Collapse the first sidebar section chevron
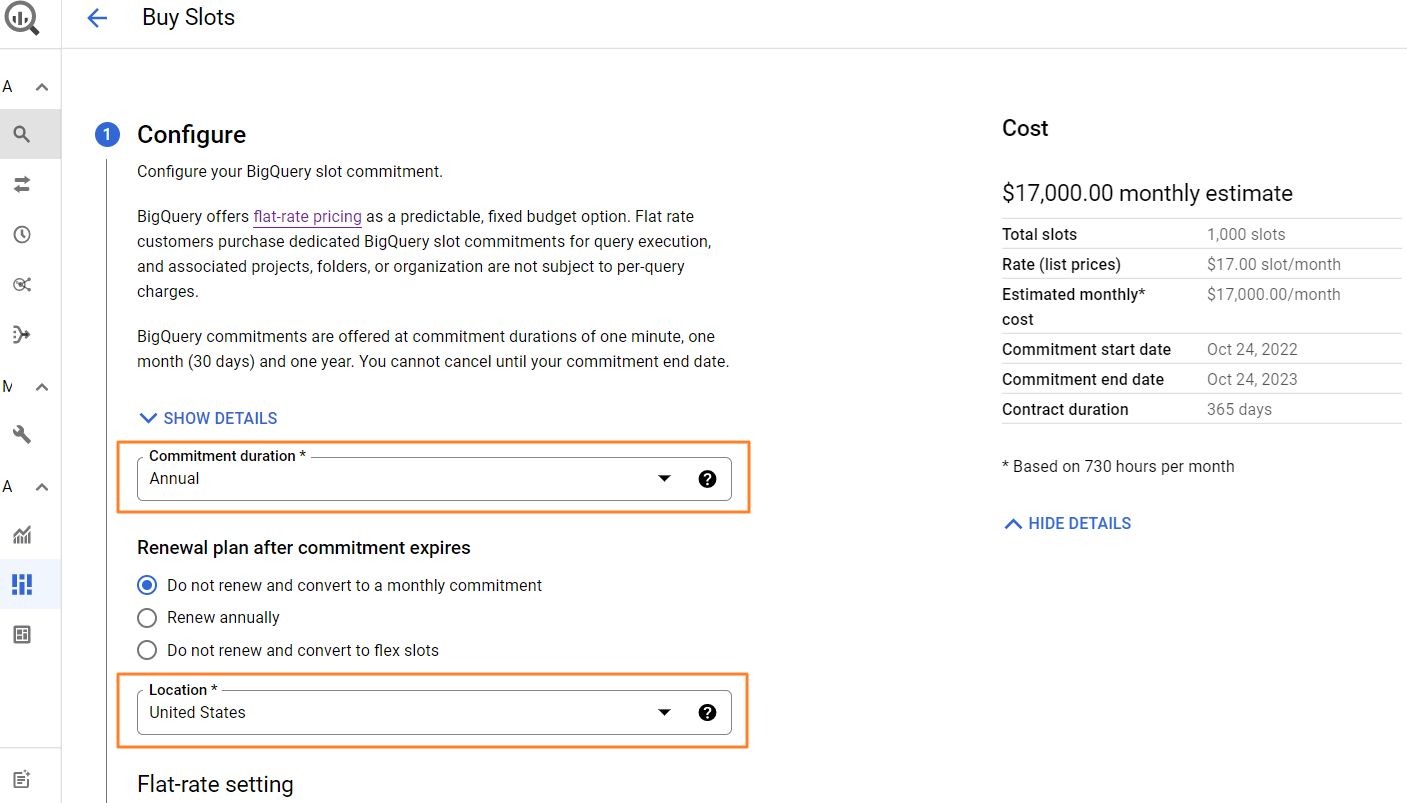The width and height of the screenshot is (1407, 803). [42, 87]
